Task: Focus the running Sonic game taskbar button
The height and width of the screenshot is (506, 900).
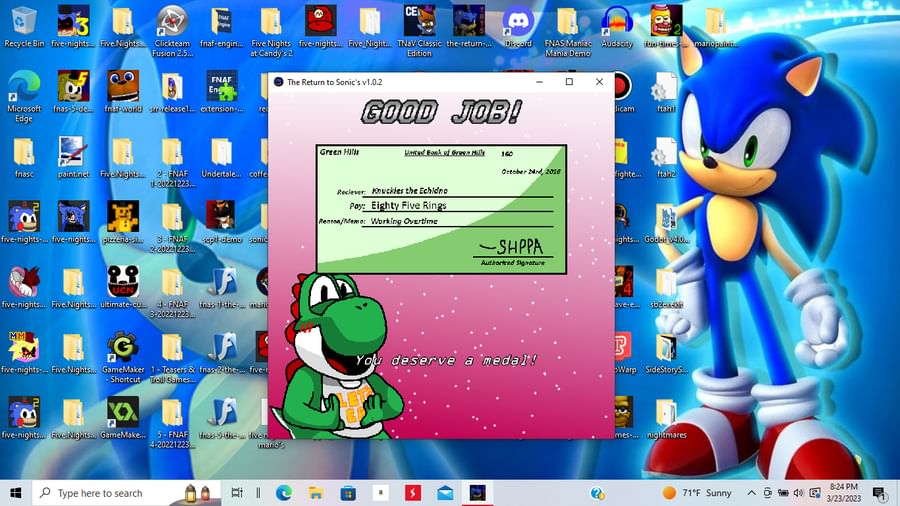Action: pos(478,493)
